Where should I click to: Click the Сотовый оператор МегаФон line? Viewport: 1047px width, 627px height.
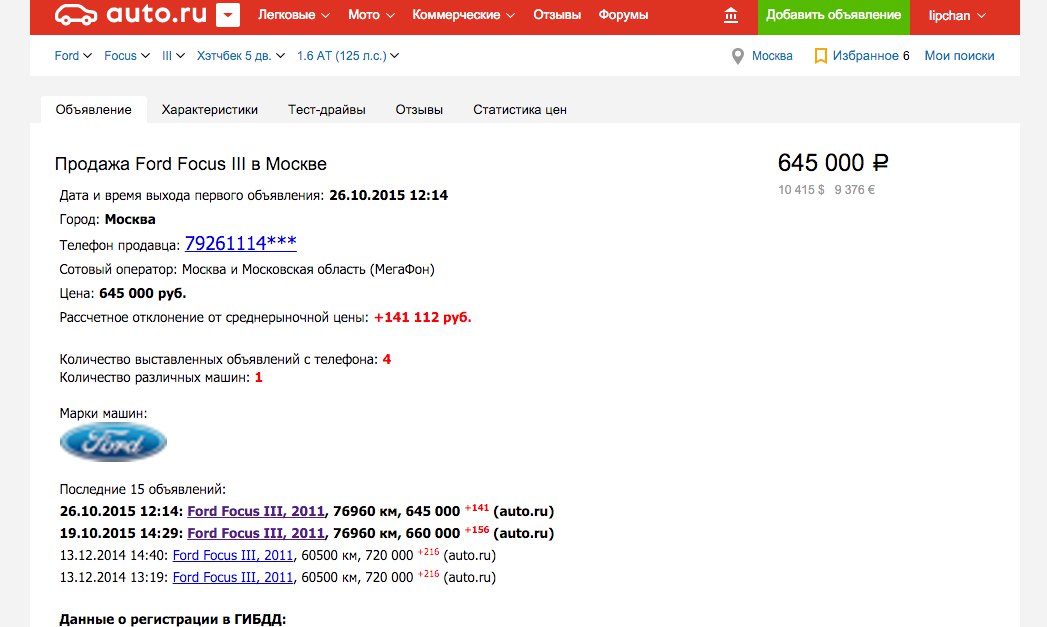[x=247, y=269]
